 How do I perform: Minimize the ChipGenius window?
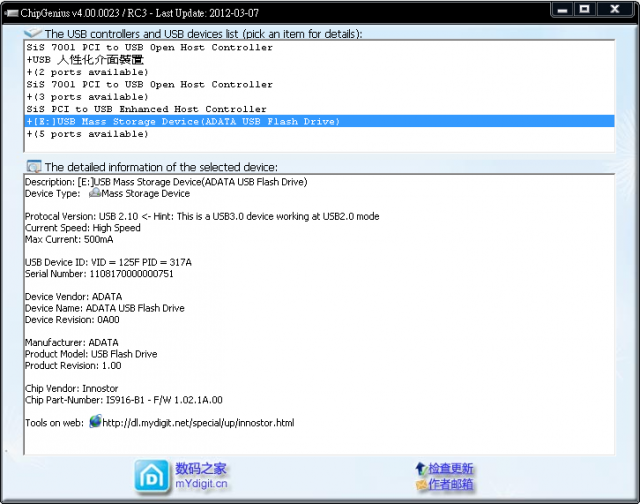click(562, 10)
